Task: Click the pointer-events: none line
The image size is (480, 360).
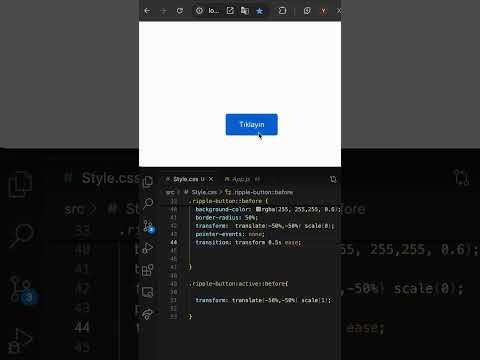Action: coord(230,234)
